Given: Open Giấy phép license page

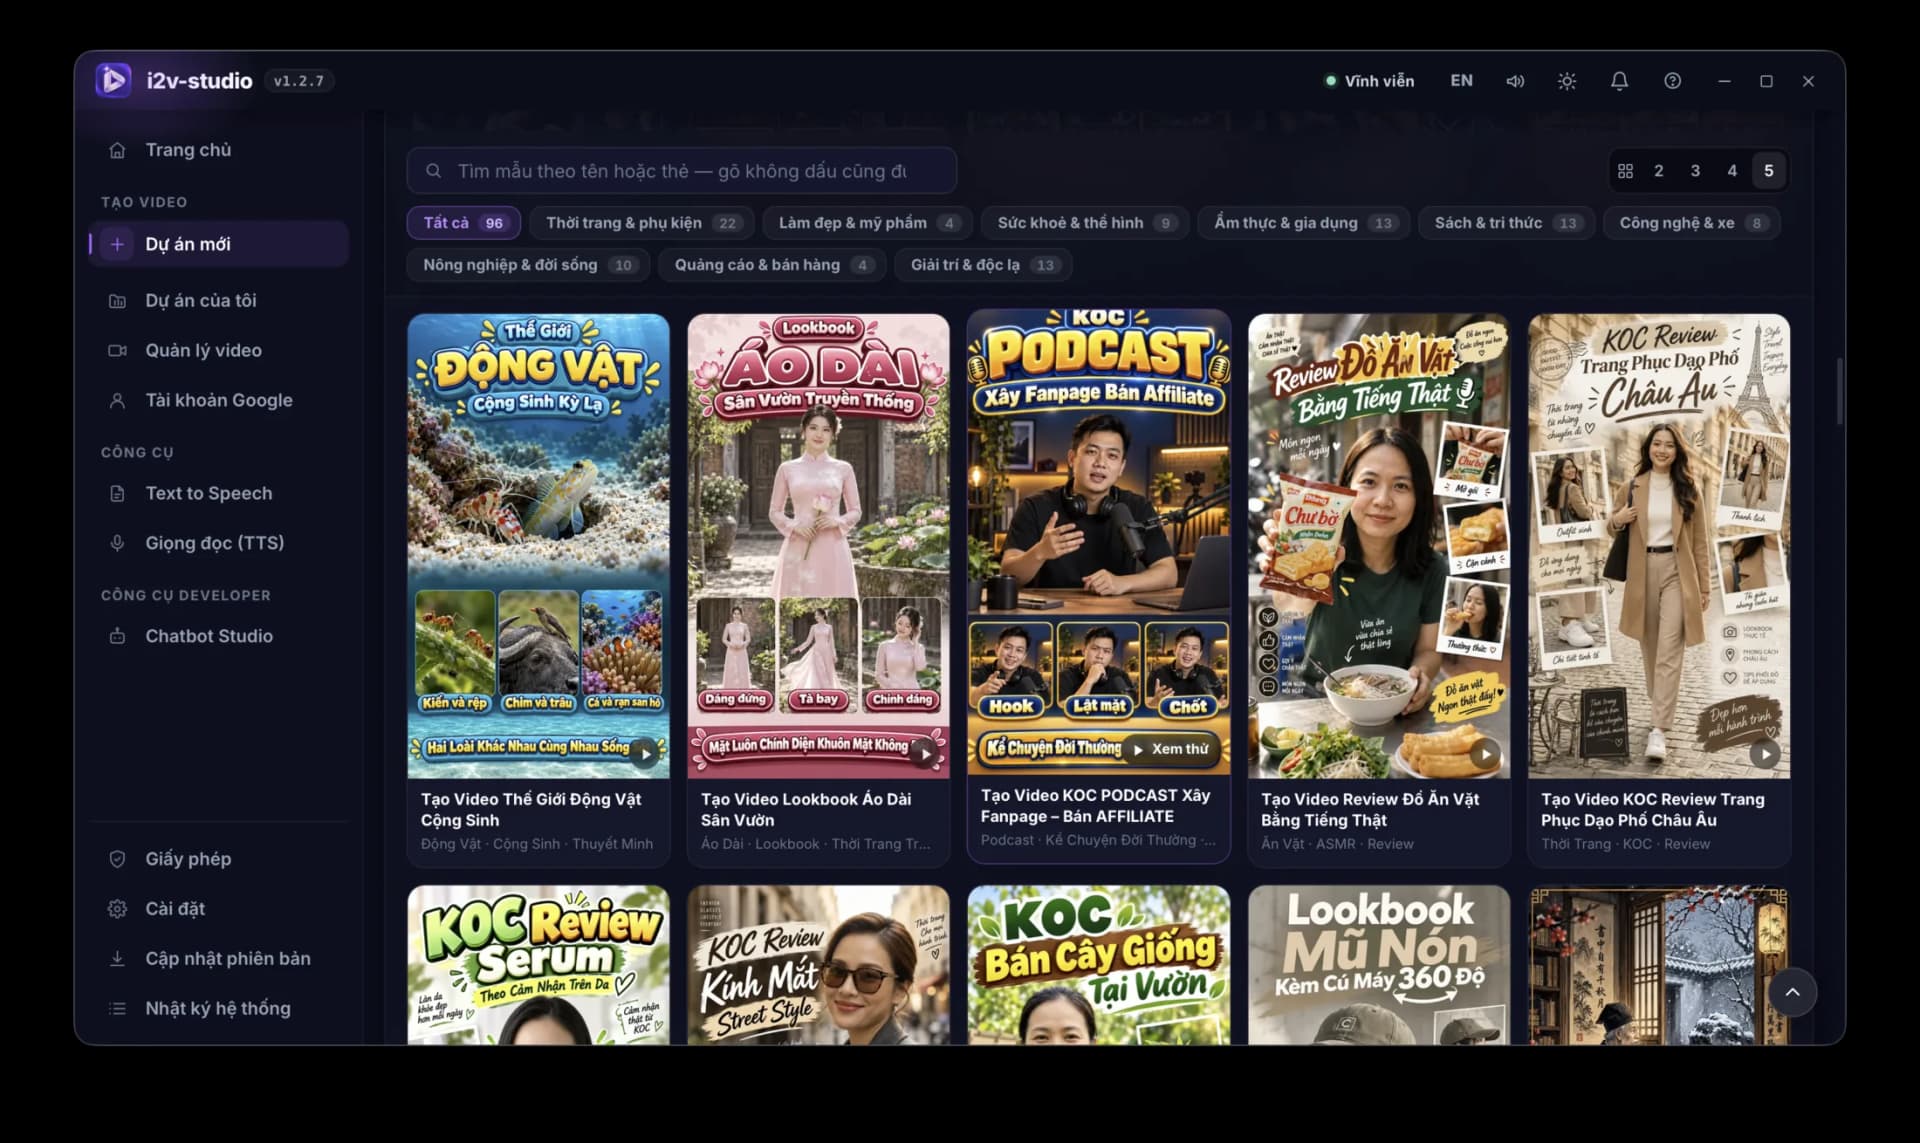Looking at the screenshot, I should (x=218, y=859).
